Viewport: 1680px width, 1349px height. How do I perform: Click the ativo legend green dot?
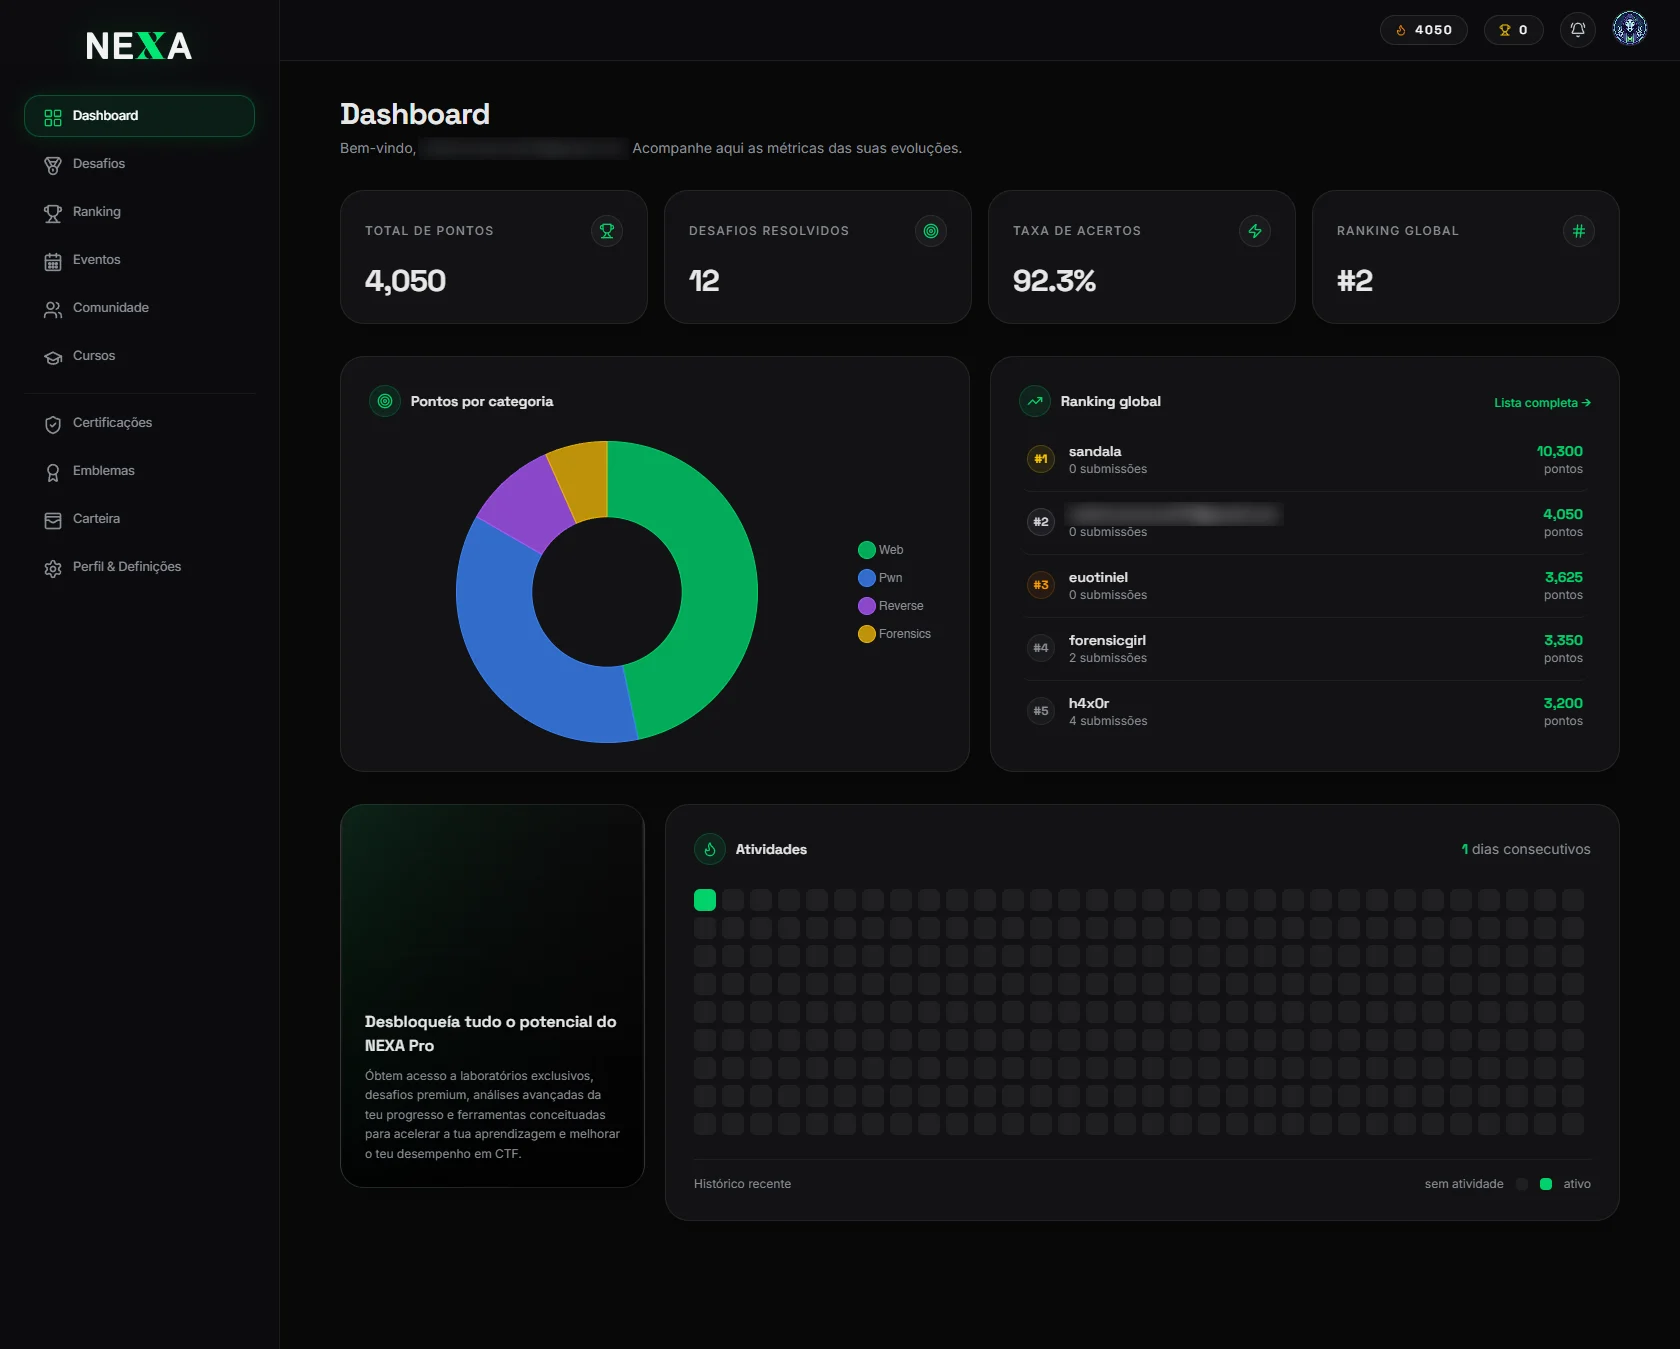point(1546,1184)
